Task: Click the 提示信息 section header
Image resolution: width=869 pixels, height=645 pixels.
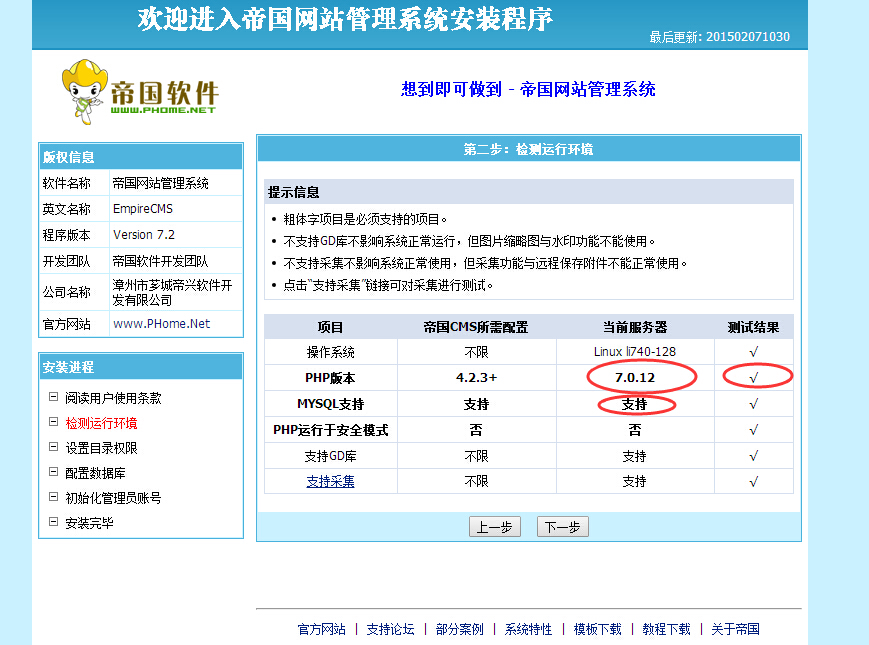Action: point(294,192)
